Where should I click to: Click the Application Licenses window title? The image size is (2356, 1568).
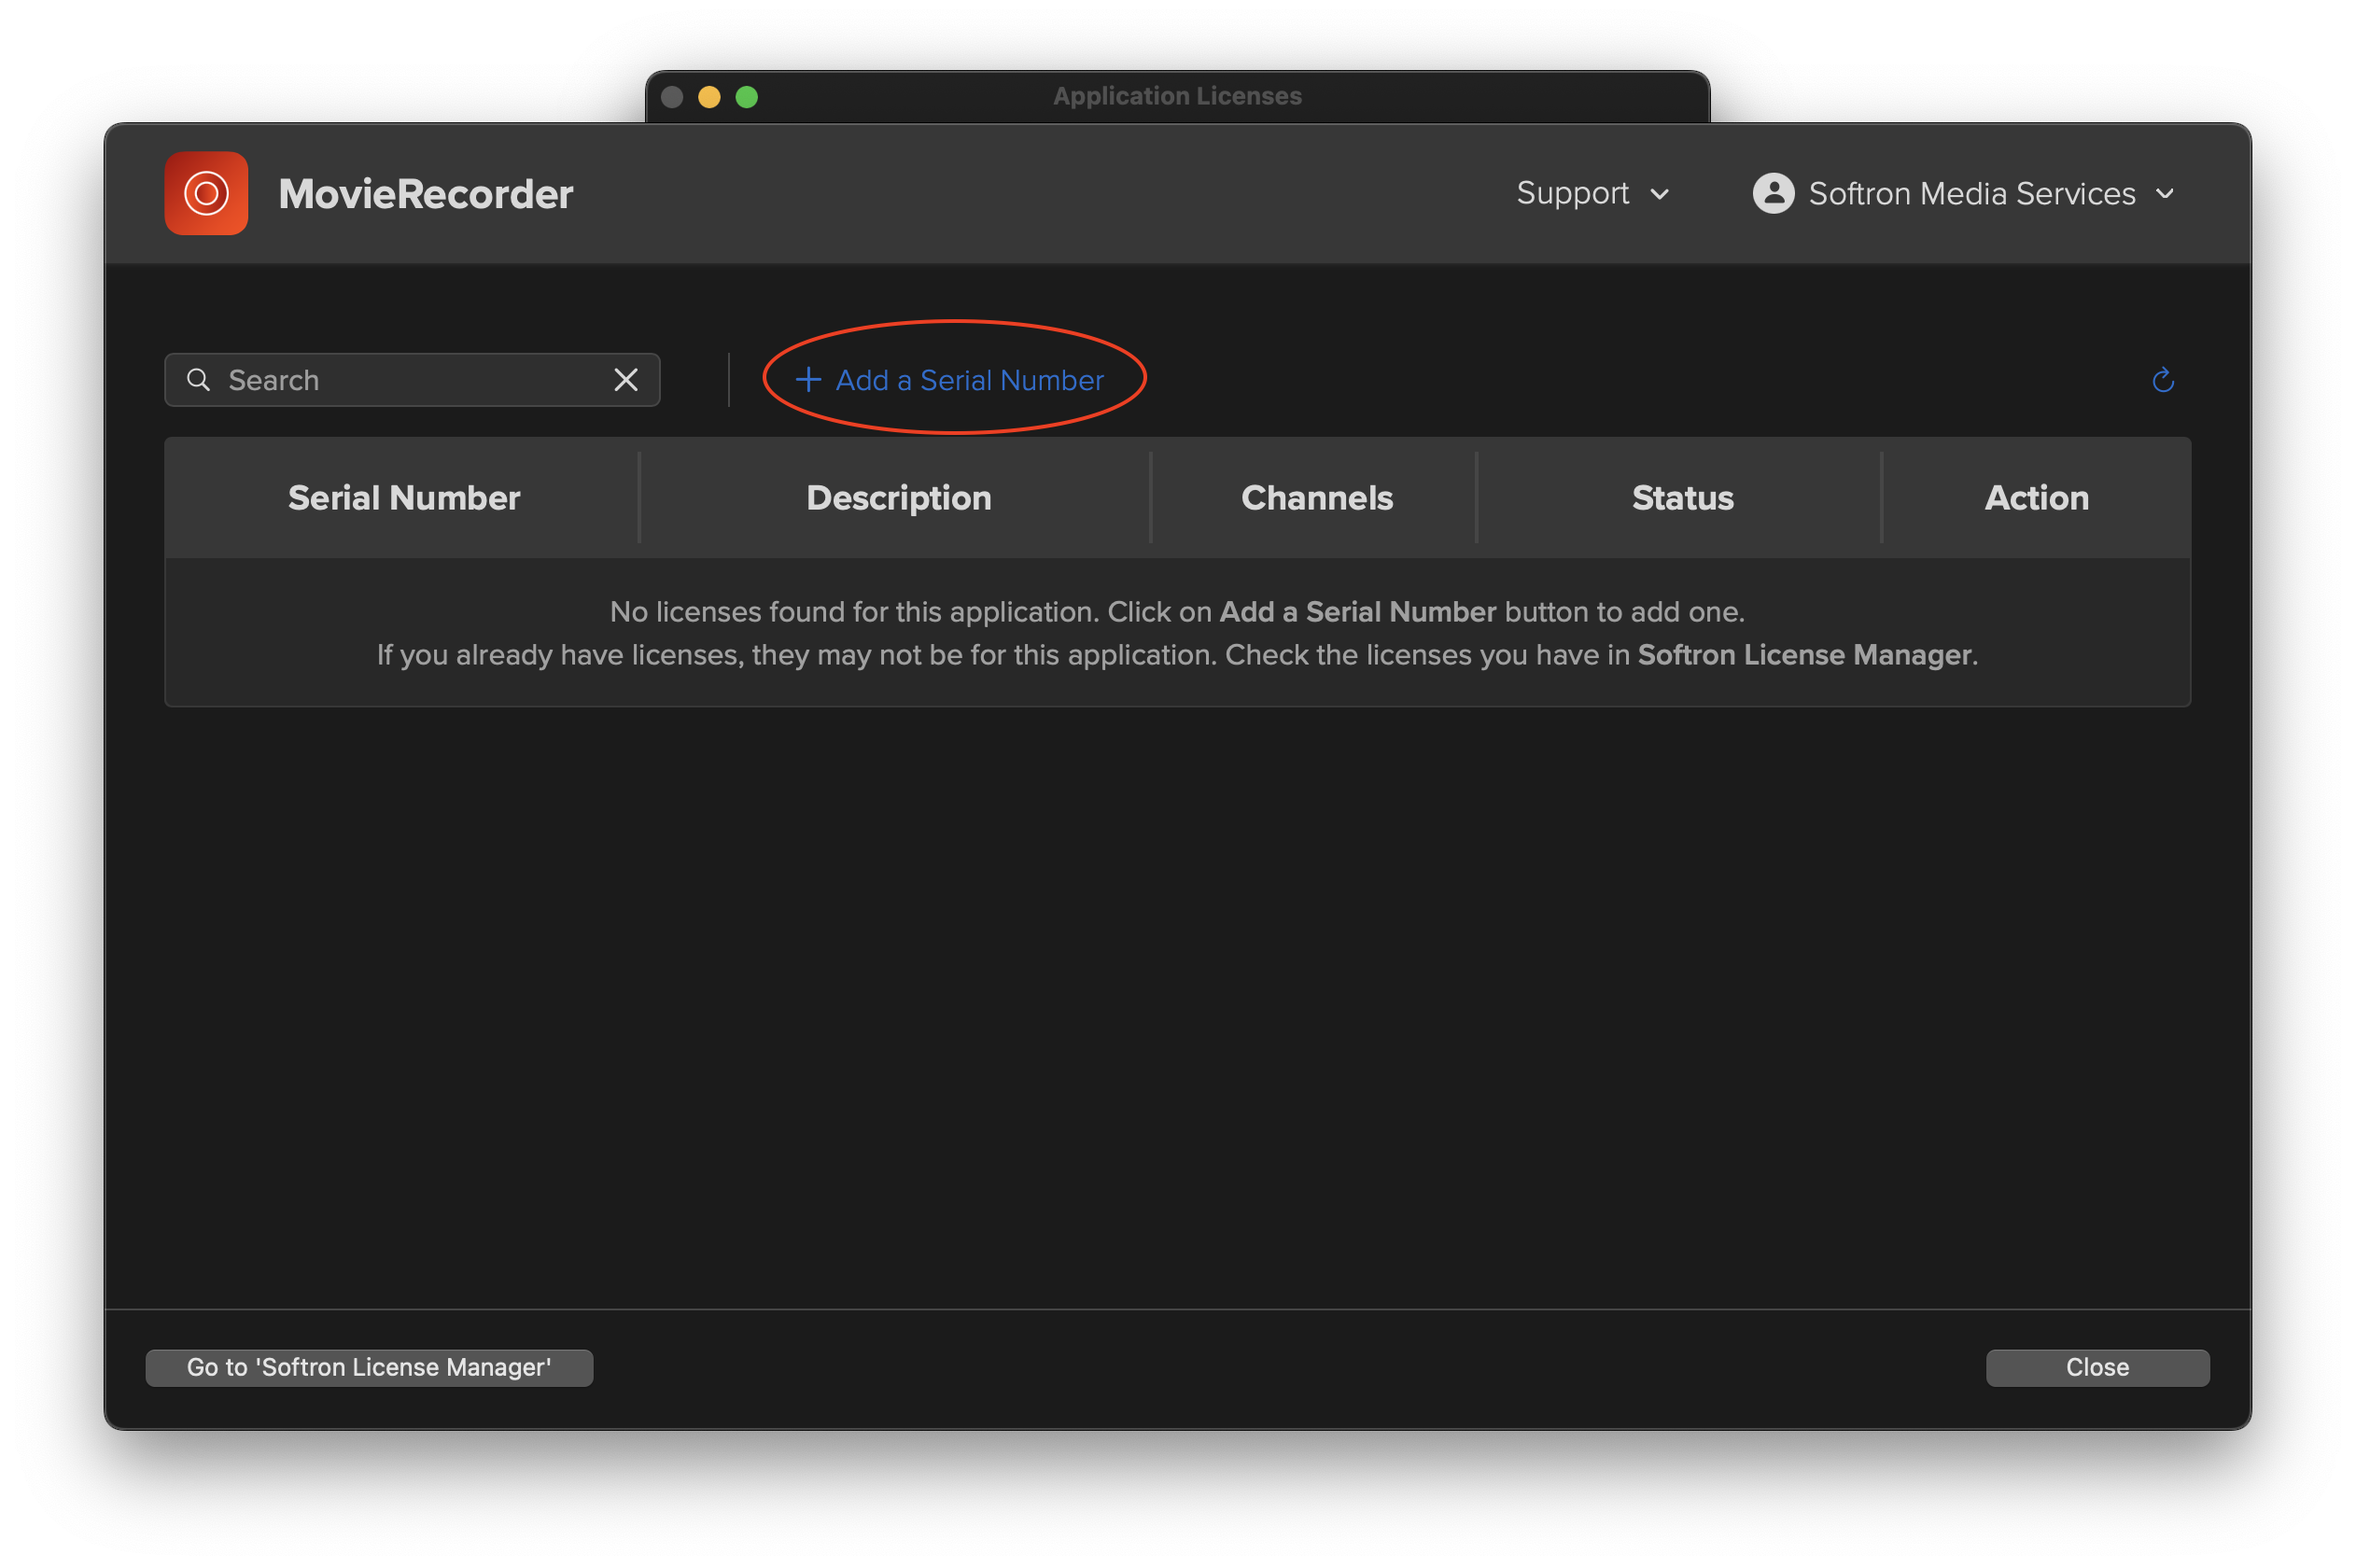click(x=1177, y=96)
